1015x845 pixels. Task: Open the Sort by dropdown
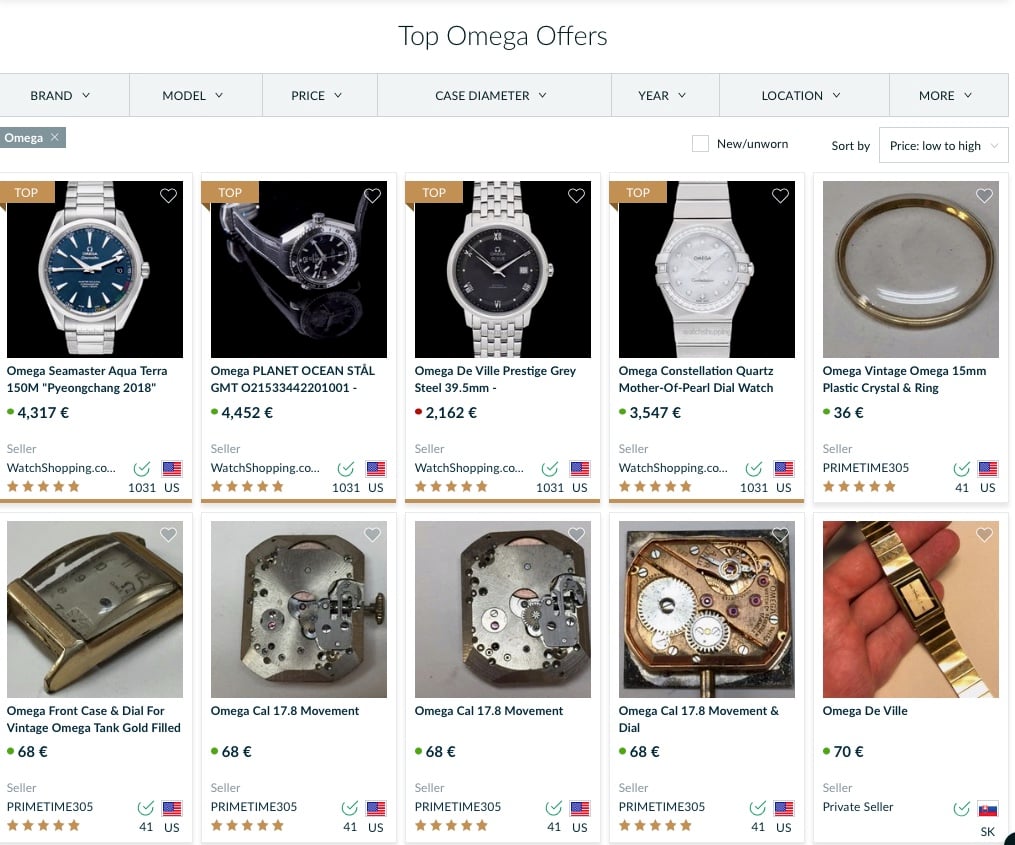942,144
